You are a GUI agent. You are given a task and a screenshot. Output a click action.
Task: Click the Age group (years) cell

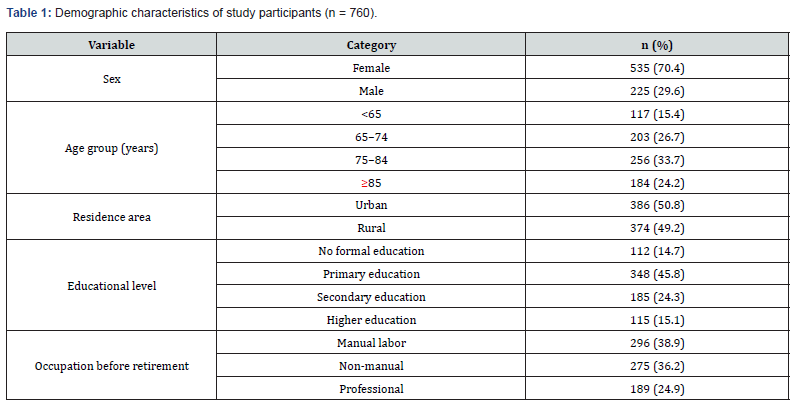111,148
